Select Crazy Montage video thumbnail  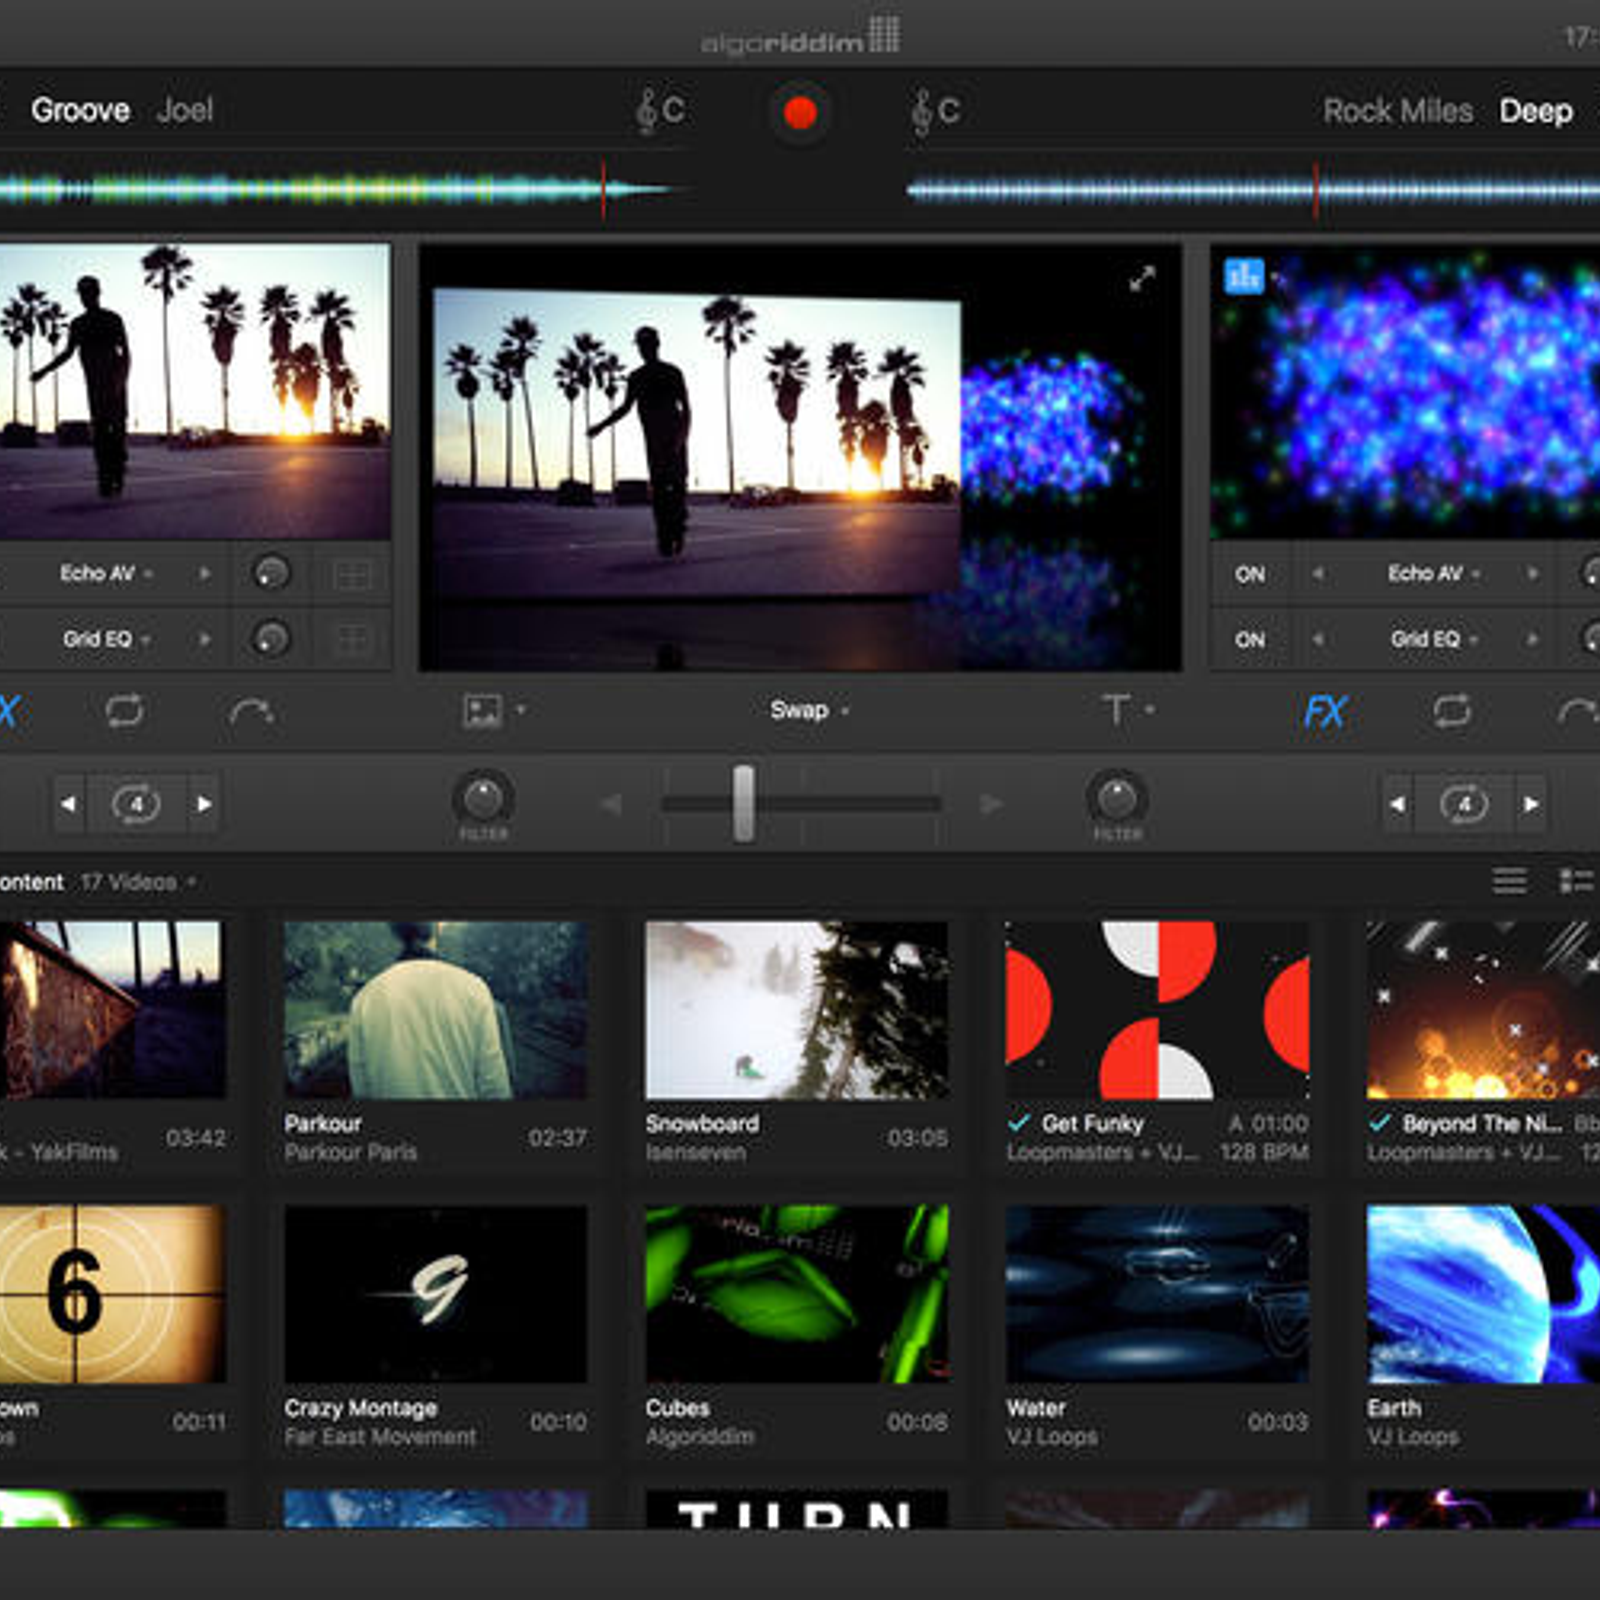(435, 1295)
